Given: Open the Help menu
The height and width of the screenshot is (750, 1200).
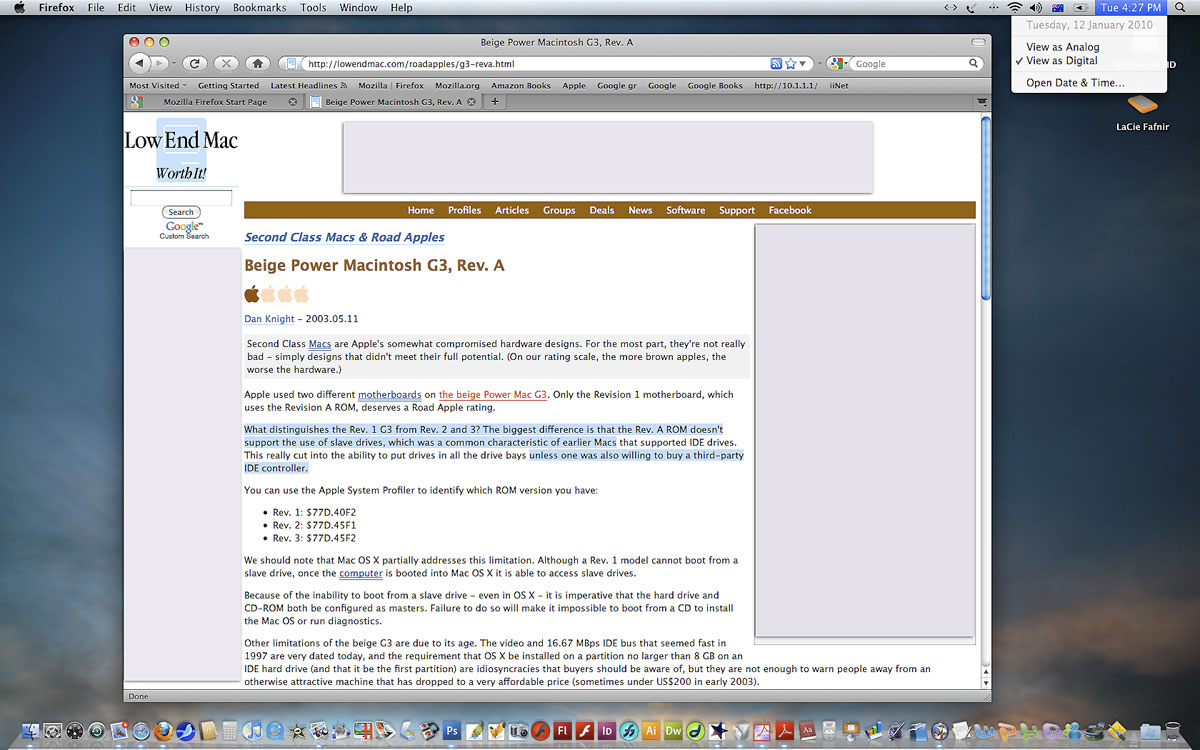Looking at the screenshot, I should (401, 7).
